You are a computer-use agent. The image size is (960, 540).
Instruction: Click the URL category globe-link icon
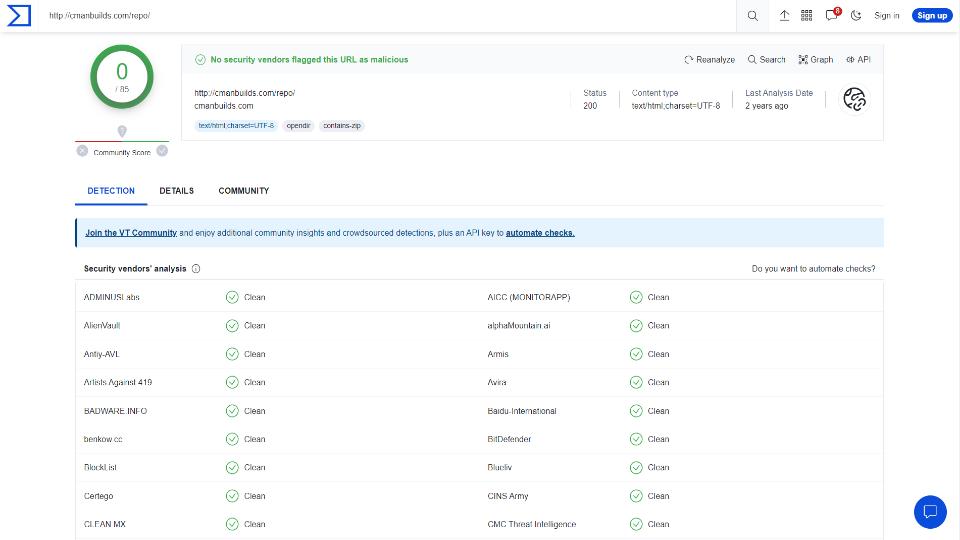click(854, 99)
